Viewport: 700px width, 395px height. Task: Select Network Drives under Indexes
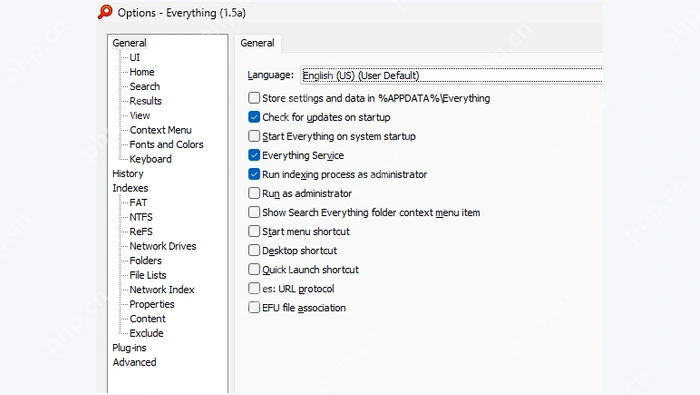point(162,246)
